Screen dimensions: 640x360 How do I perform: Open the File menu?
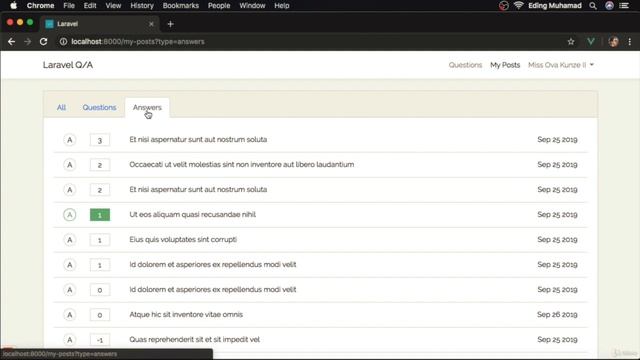[69, 6]
